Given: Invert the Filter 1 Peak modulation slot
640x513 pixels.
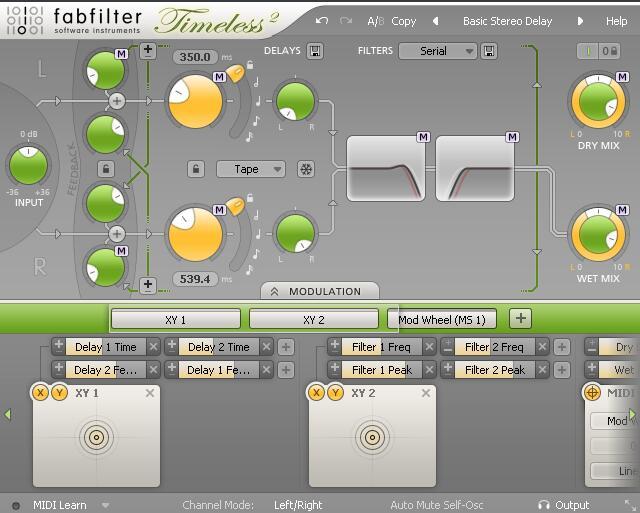Looking at the screenshot, I should [335, 369].
